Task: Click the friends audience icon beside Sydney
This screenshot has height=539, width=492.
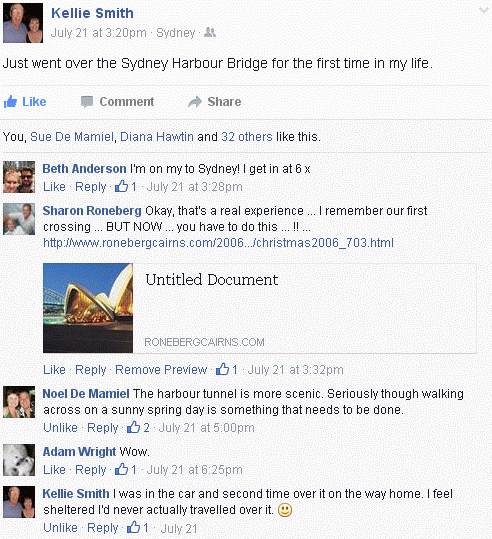Action: click(x=210, y=33)
